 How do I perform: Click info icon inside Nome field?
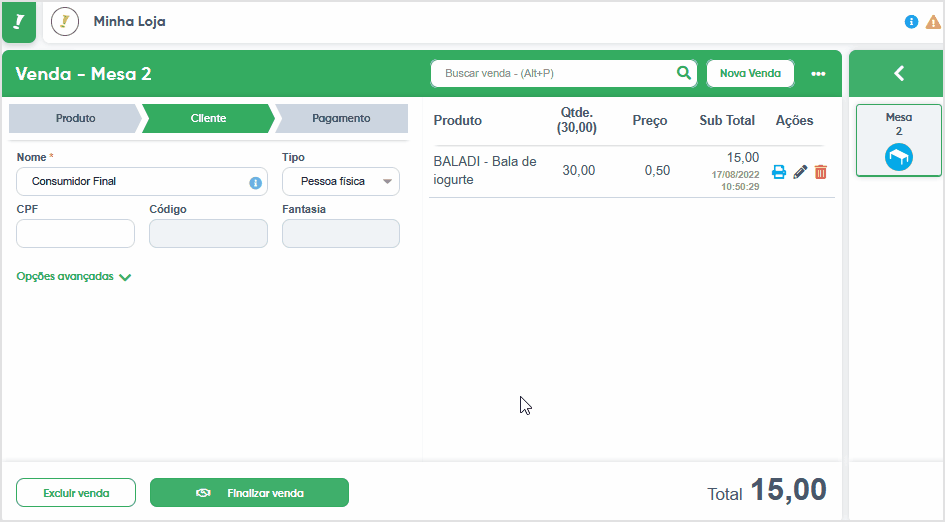pos(256,183)
